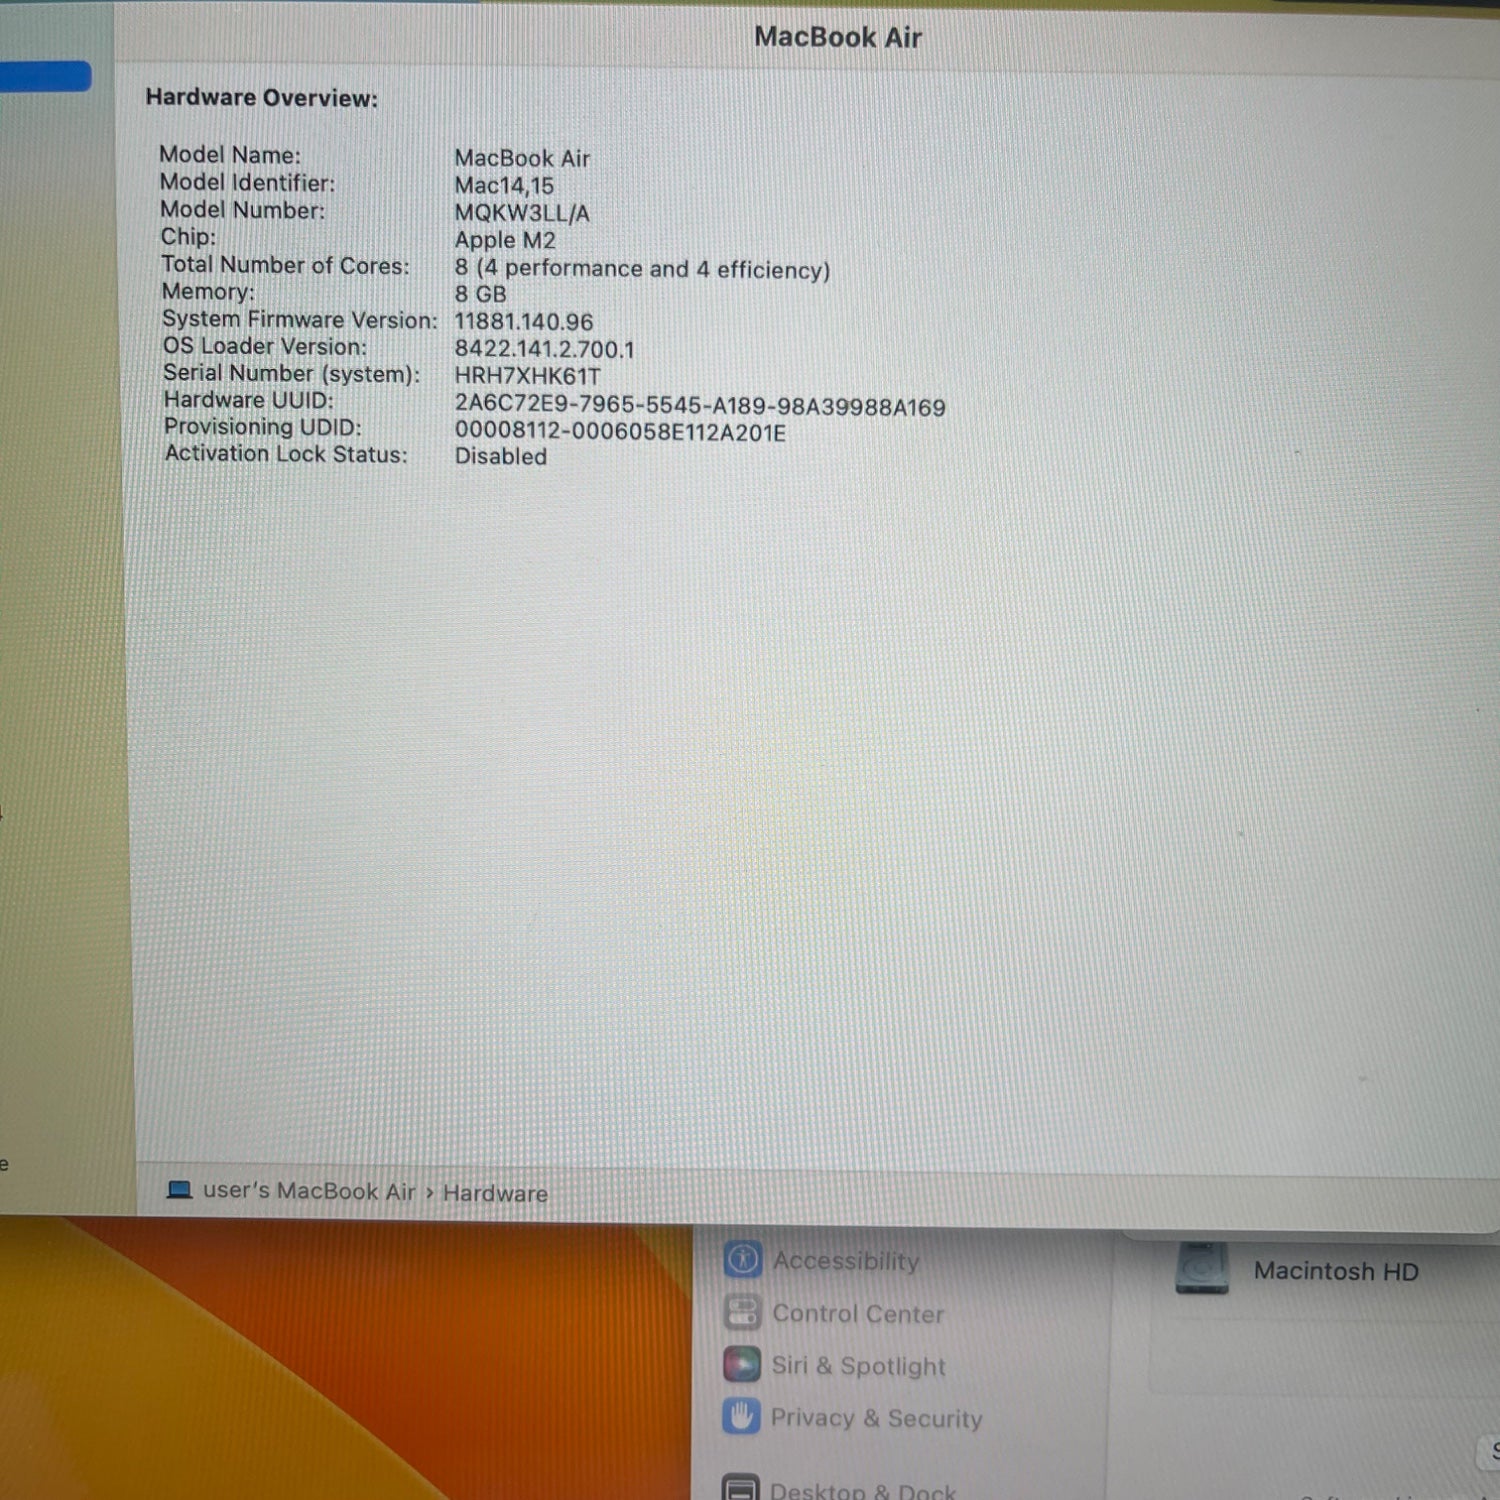Click the Activation Lock Status label
The width and height of the screenshot is (1500, 1500).
286,454
